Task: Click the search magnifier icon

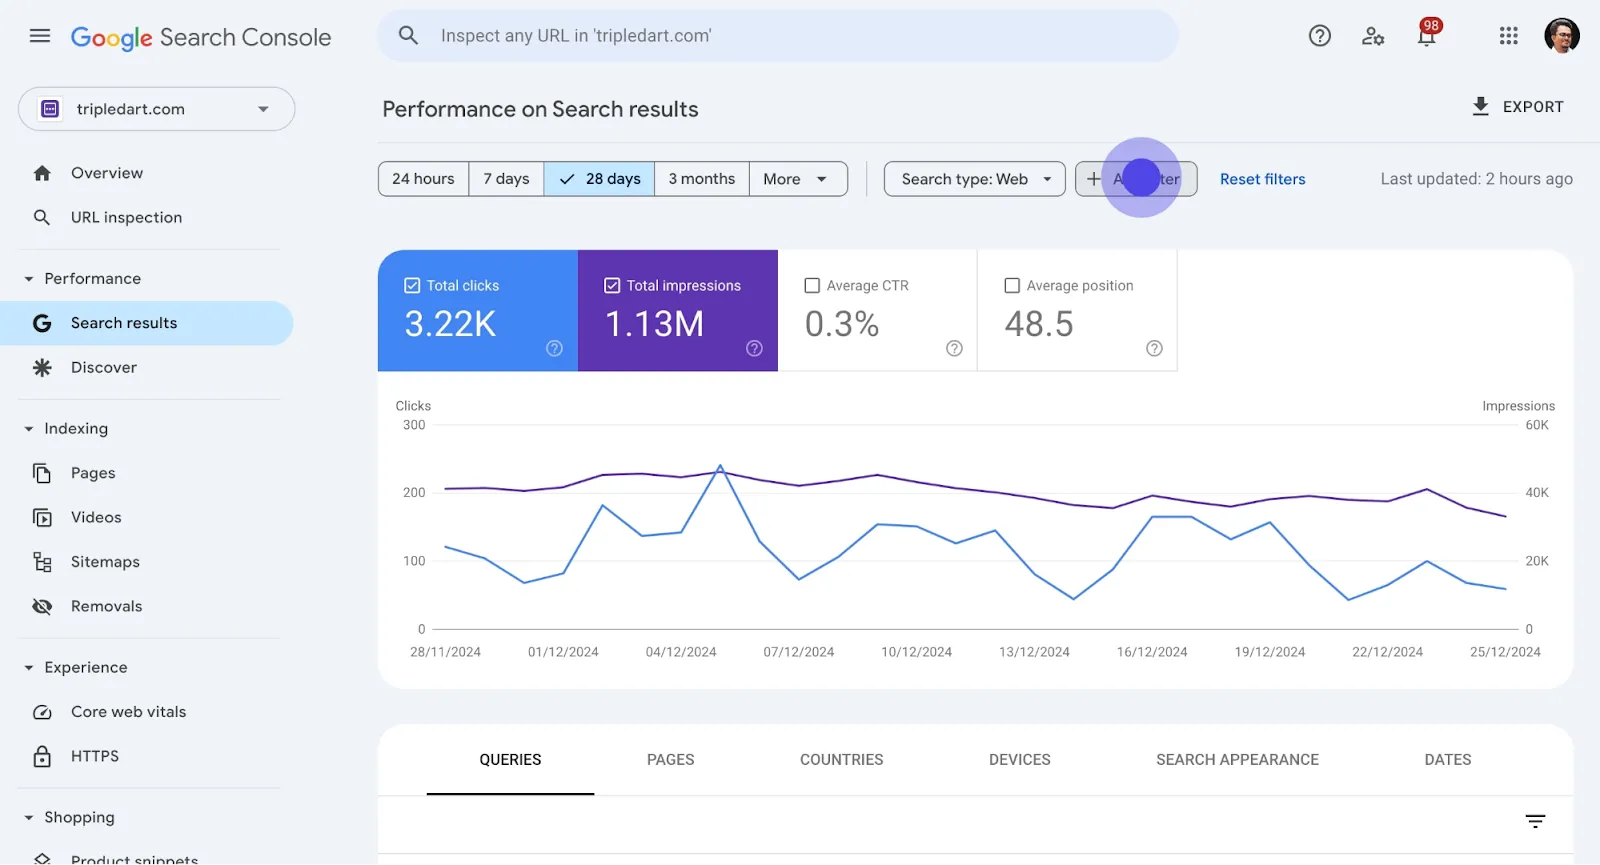Action: point(408,36)
